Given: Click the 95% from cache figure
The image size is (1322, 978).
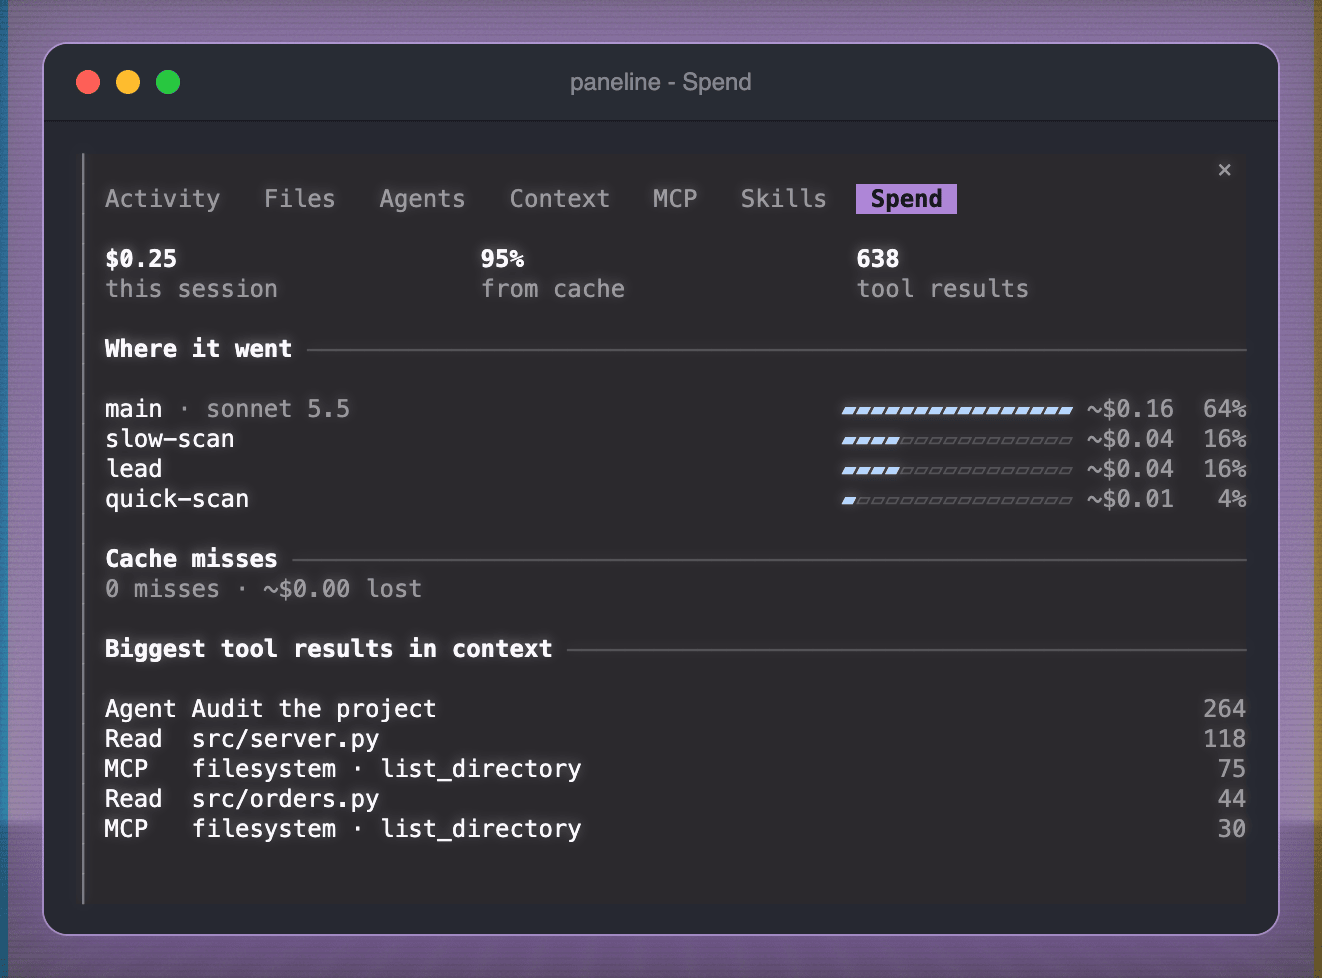Looking at the screenshot, I should [x=553, y=274].
